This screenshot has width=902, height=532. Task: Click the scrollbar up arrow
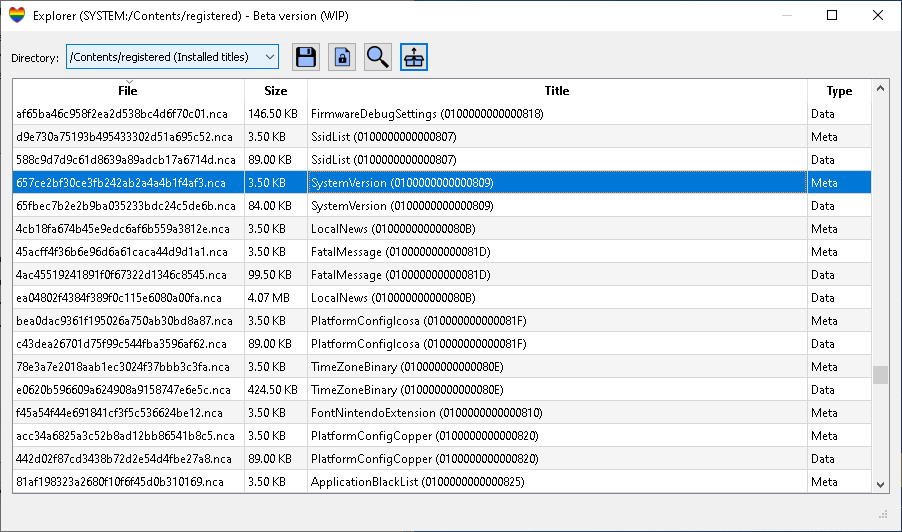880,88
